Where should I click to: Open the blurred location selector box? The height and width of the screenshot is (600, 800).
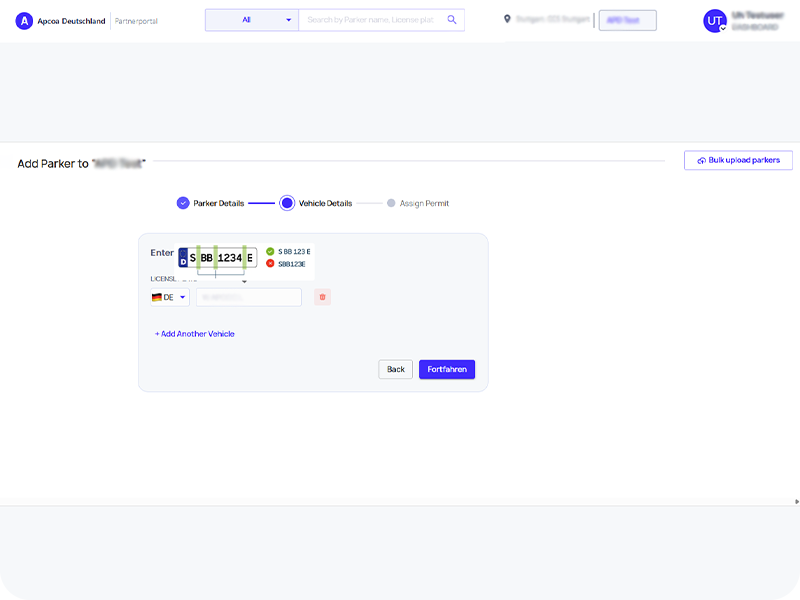627,21
